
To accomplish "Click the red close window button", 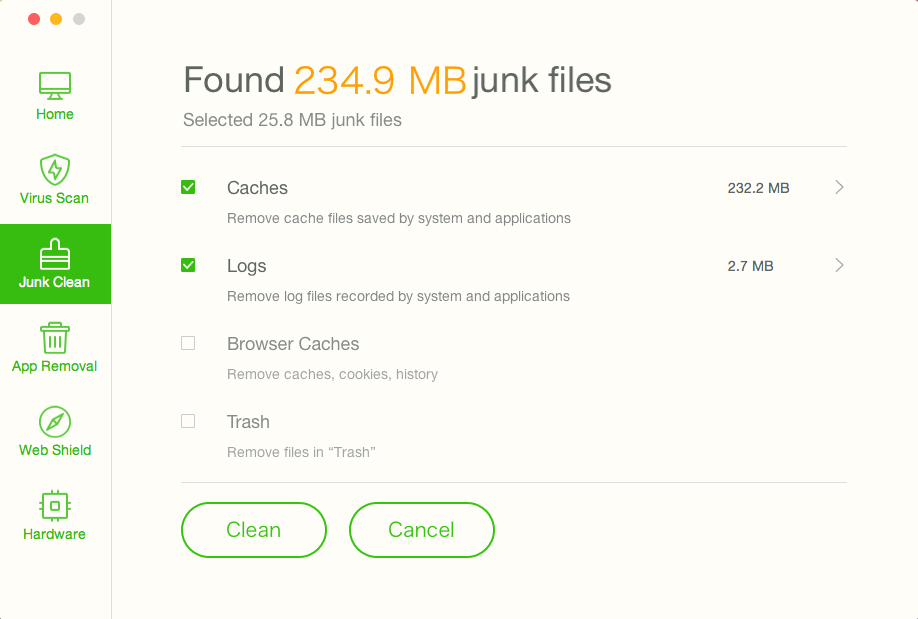I will [x=34, y=19].
